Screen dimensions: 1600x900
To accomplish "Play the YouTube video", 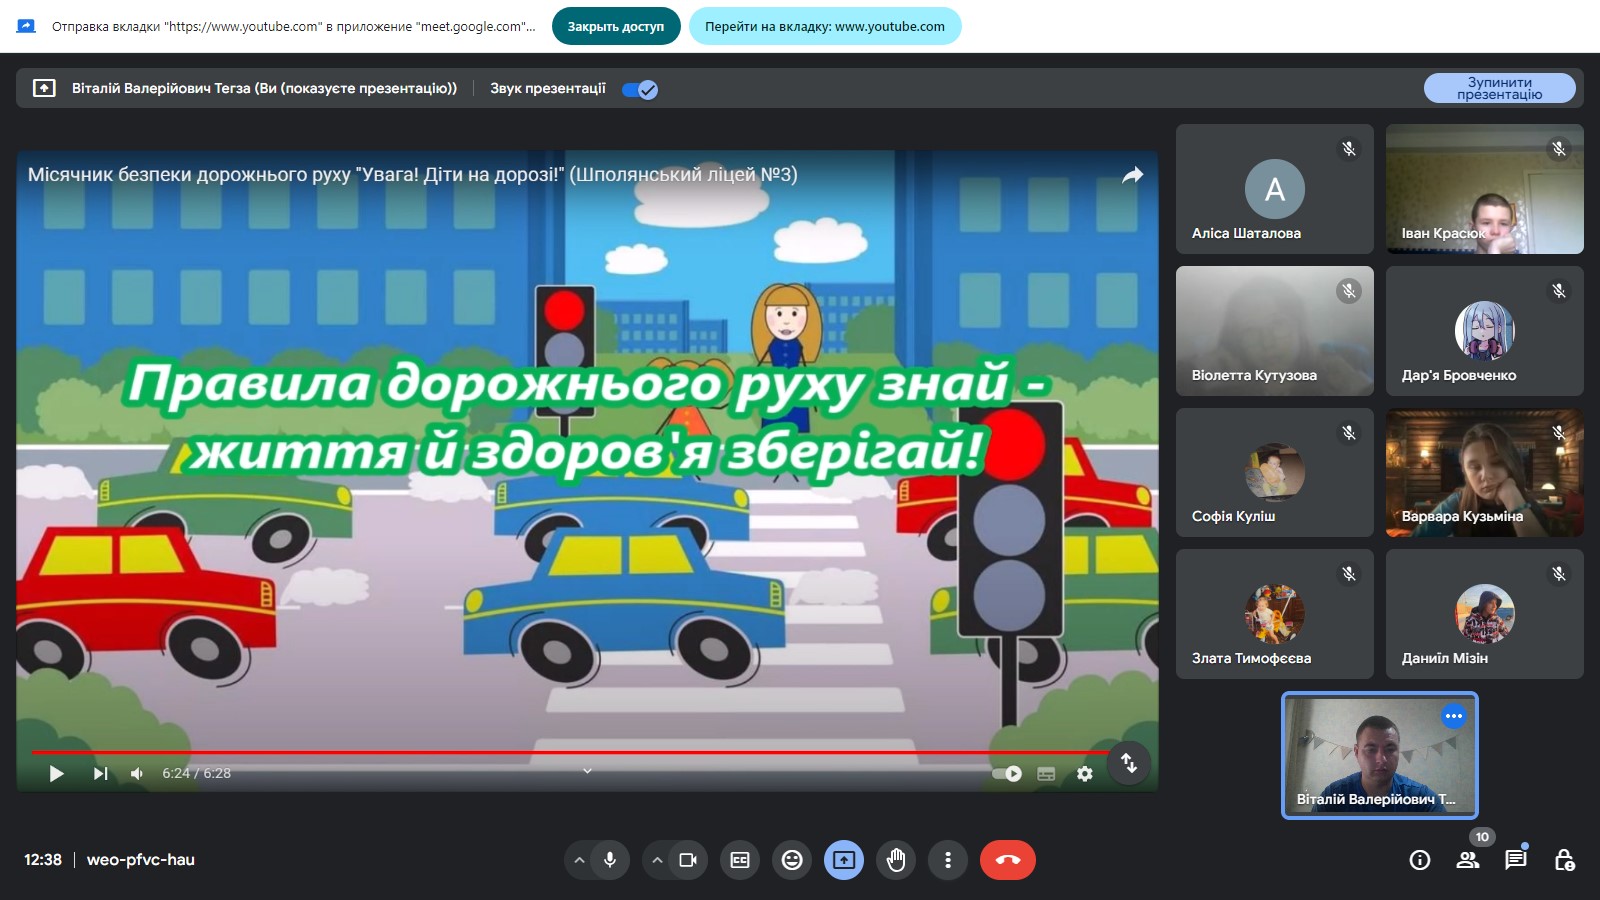I will point(57,773).
